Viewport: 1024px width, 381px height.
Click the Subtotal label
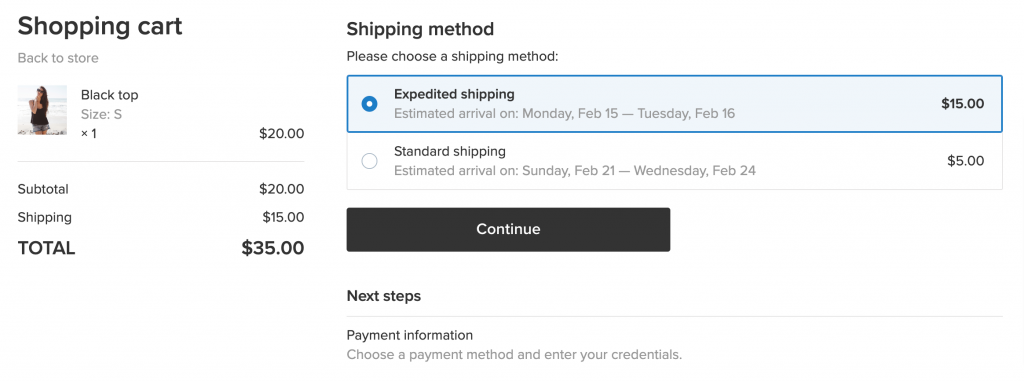(x=43, y=190)
